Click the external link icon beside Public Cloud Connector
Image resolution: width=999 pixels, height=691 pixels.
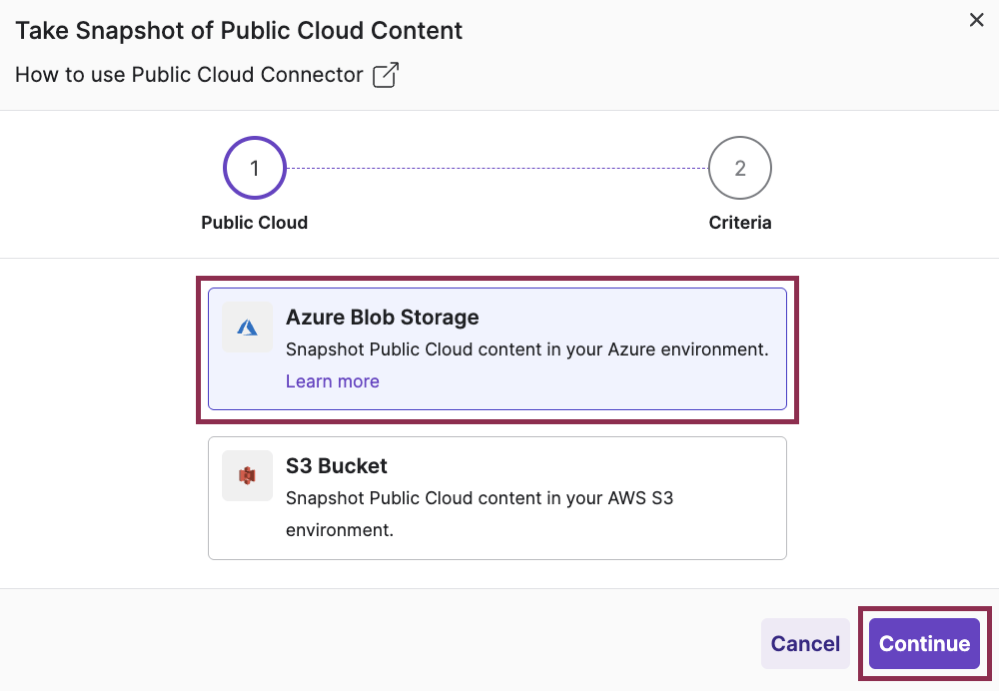pyautogui.click(x=385, y=75)
